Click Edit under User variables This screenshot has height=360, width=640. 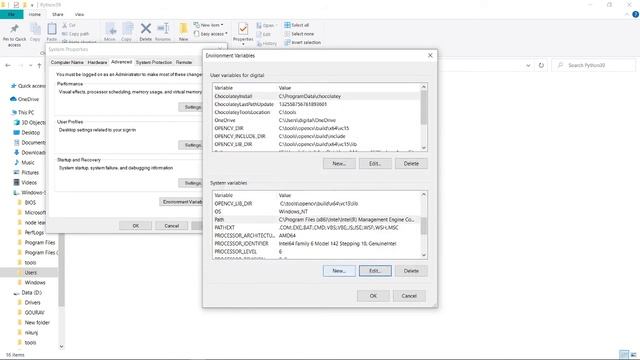(x=375, y=163)
